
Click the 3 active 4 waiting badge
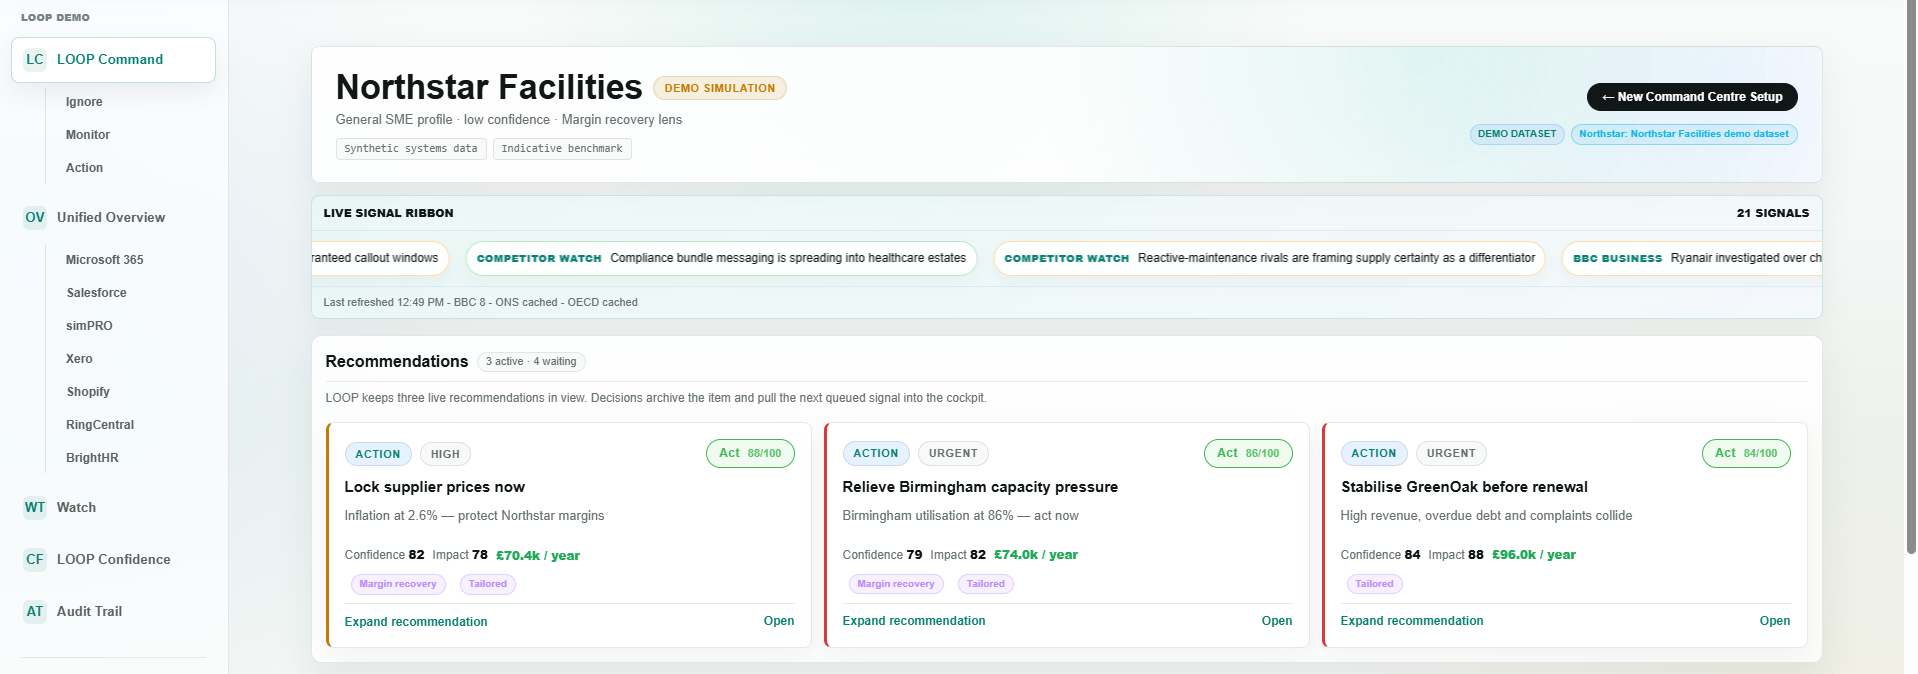click(x=531, y=362)
